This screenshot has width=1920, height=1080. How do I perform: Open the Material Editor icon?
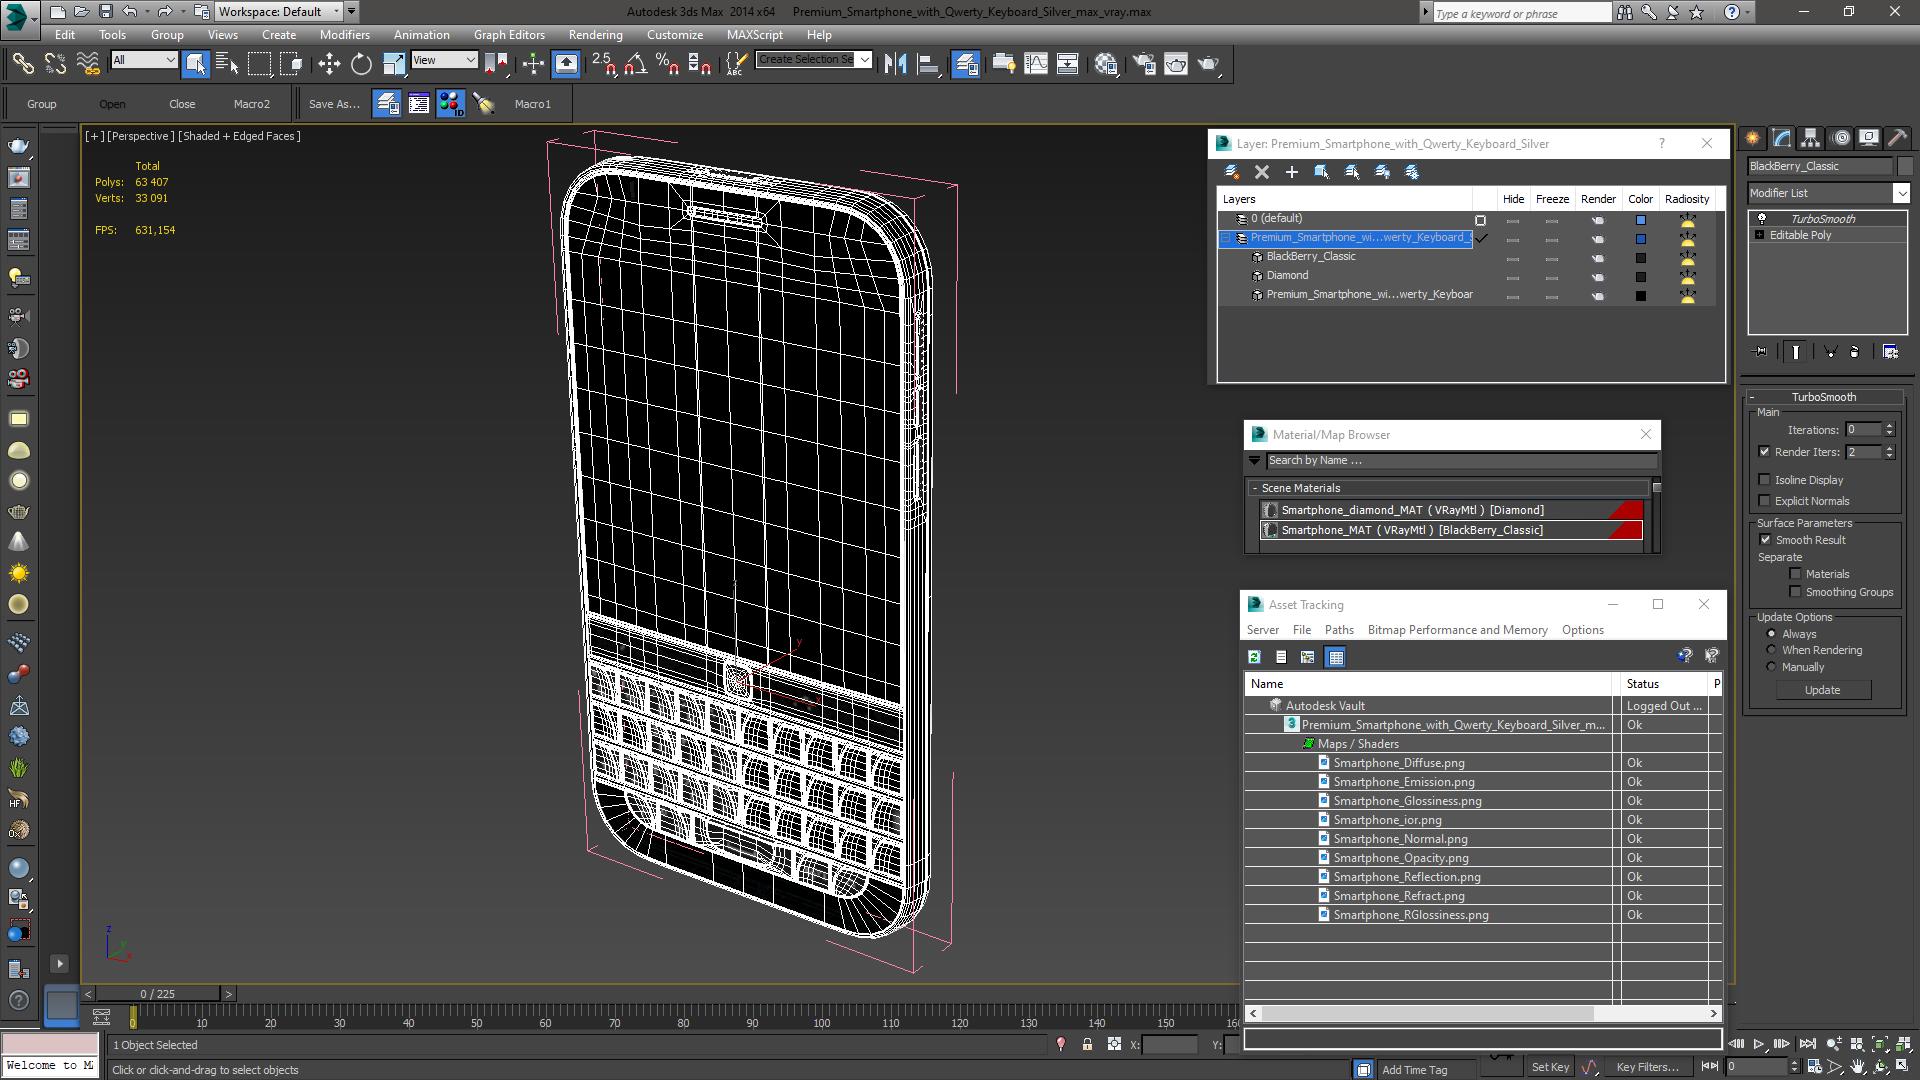[1106, 64]
